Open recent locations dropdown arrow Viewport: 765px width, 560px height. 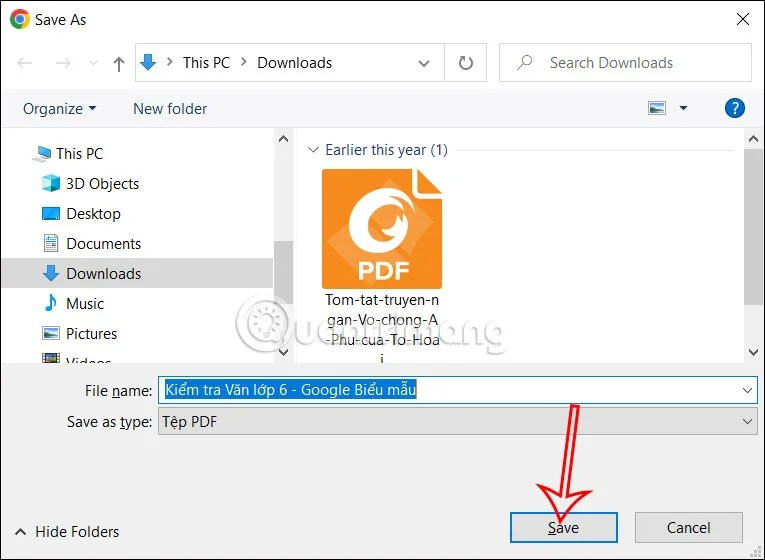click(93, 63)
